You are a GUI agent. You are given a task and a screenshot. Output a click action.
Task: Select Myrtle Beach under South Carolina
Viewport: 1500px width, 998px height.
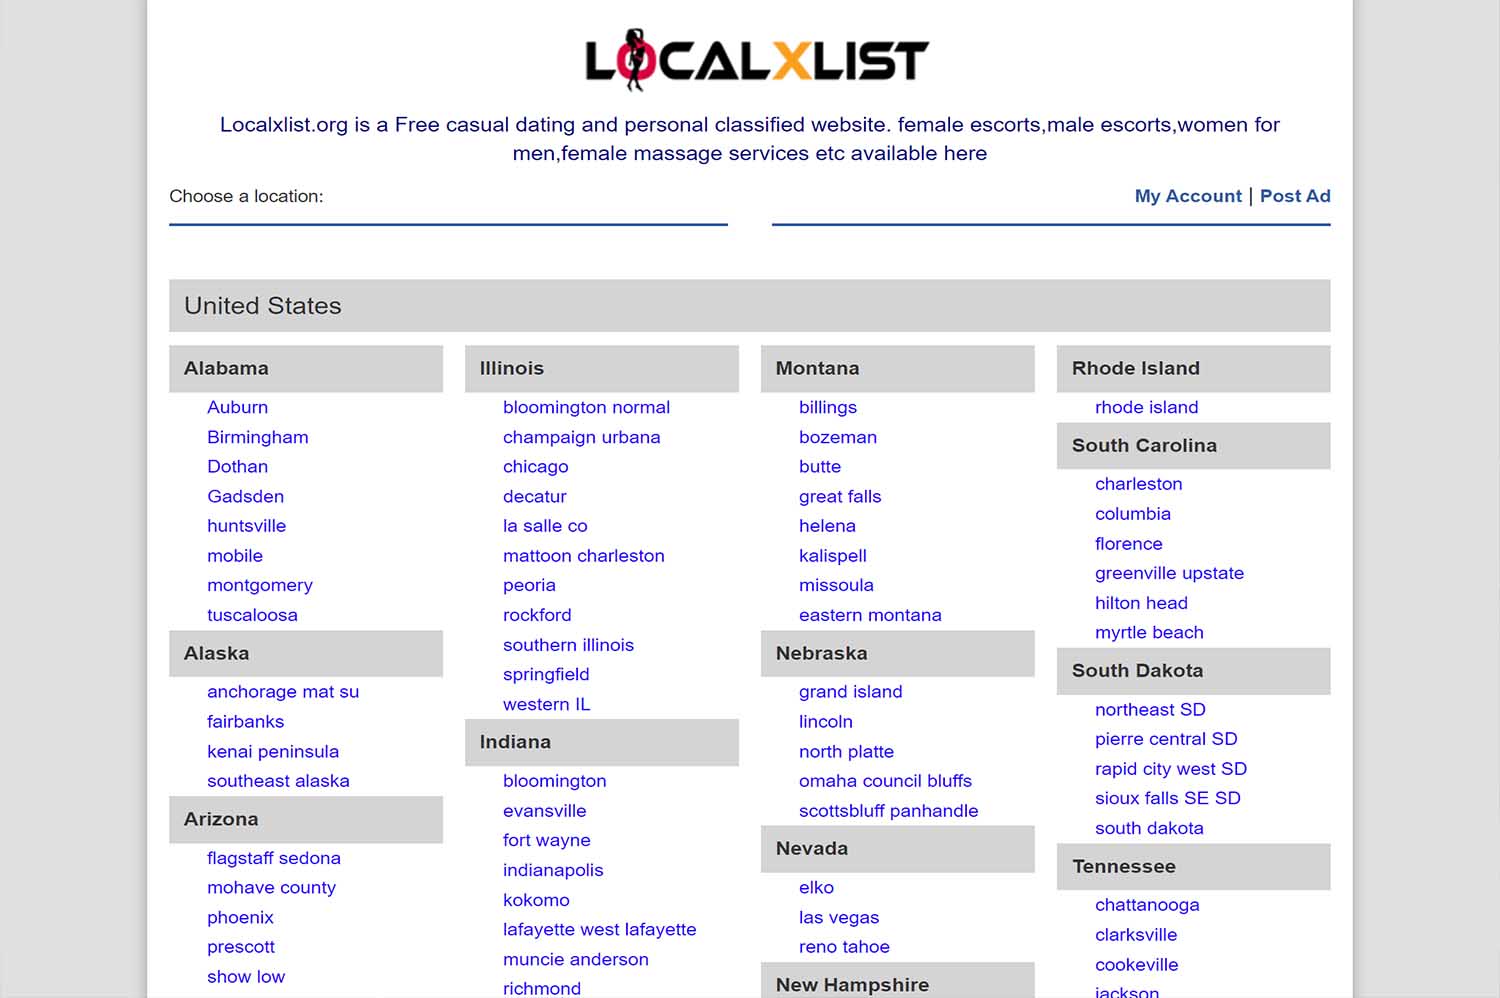point(1149,632)
